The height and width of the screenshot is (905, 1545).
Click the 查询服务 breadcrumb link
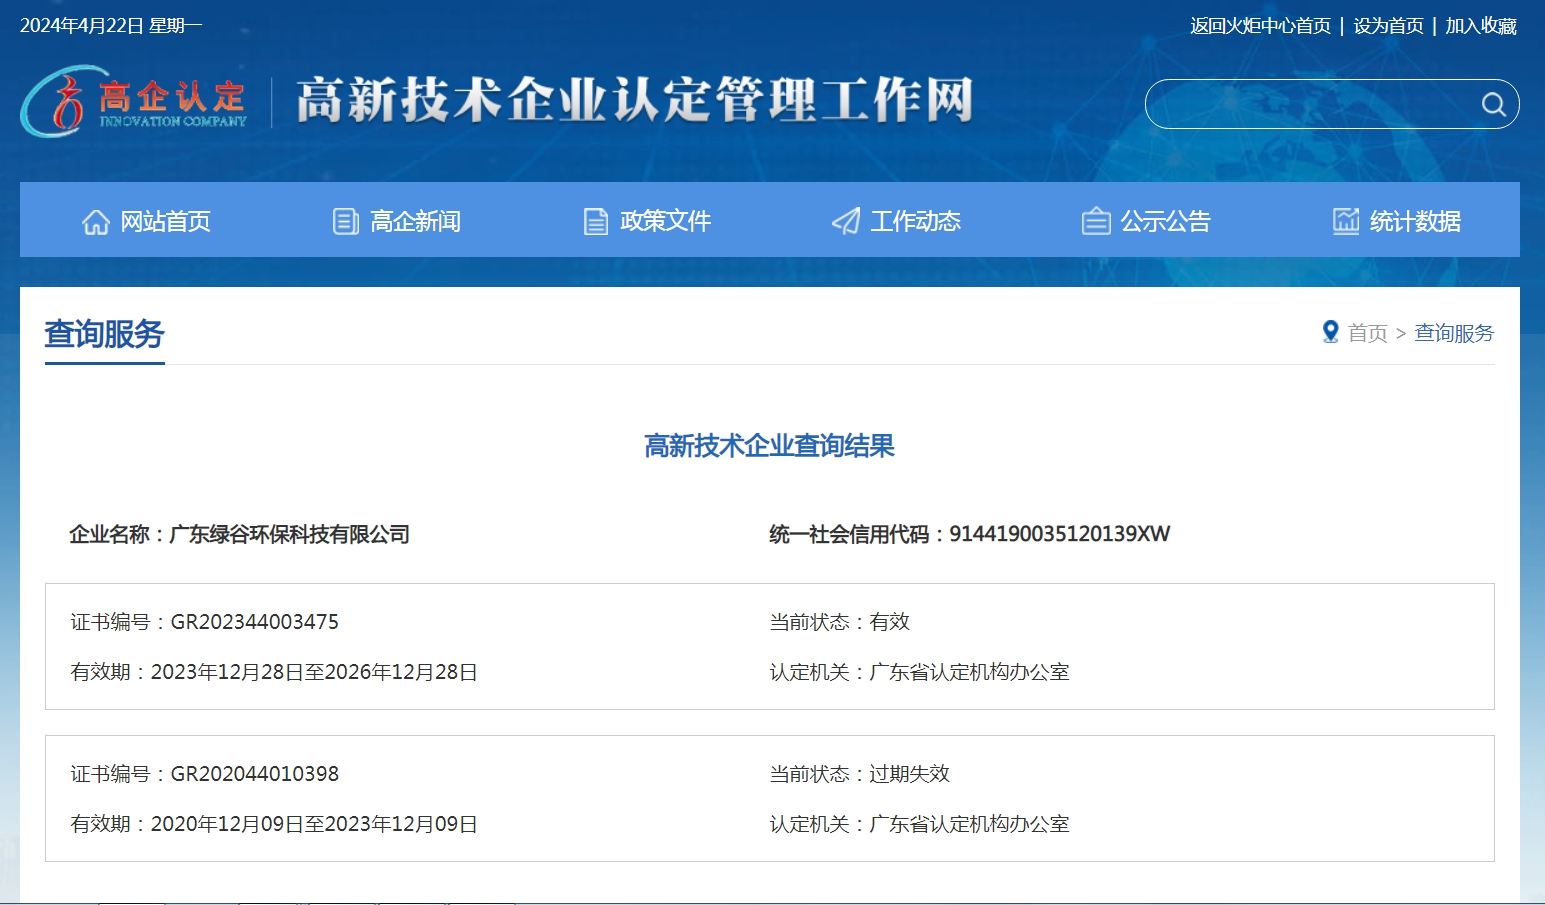point(1454,333)
